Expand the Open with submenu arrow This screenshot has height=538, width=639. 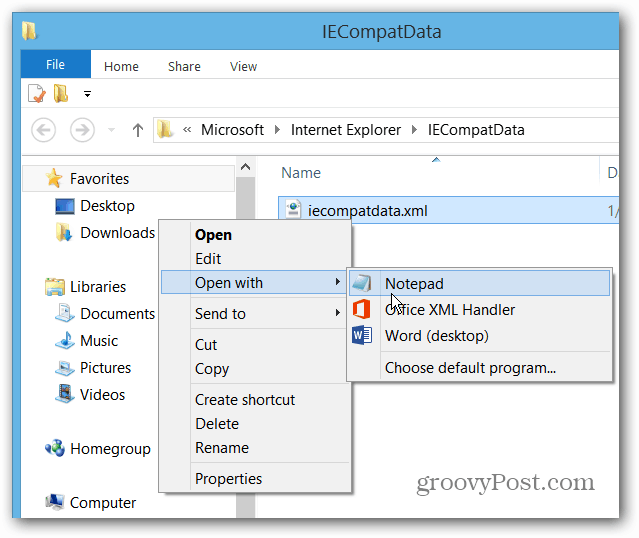[x=337, y=281]
